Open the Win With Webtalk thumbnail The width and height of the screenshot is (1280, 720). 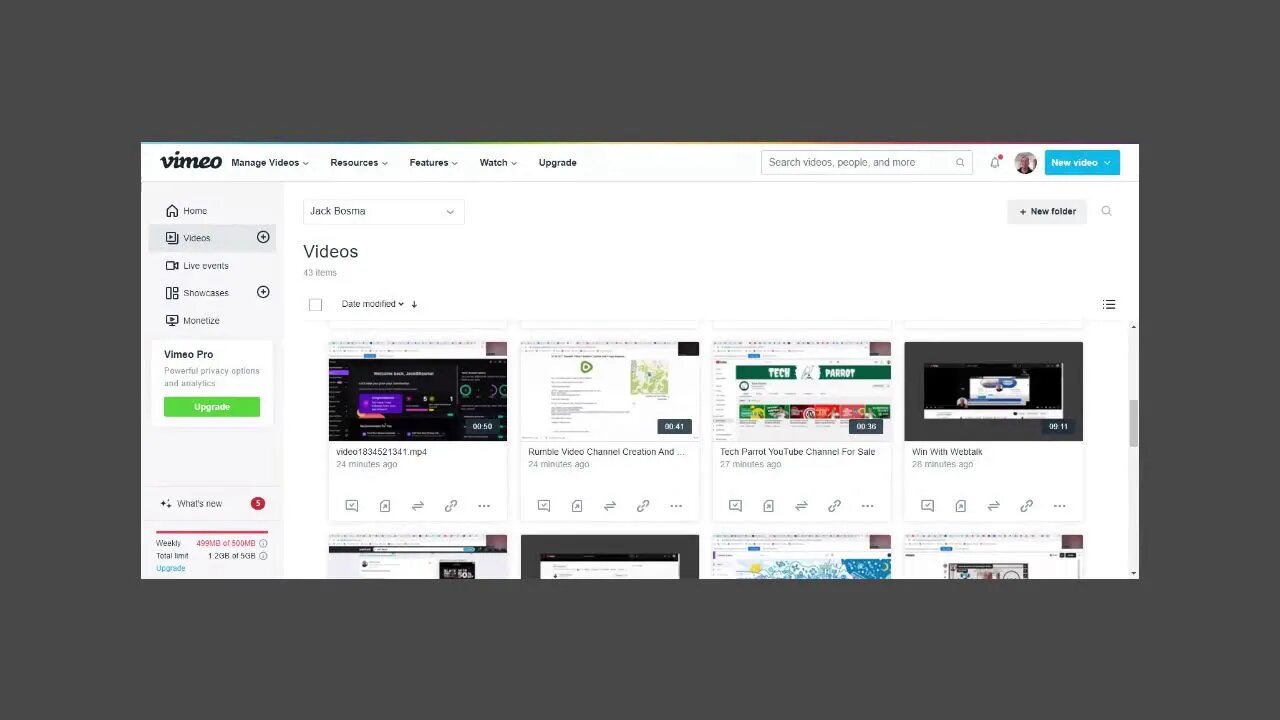(994, 391)
